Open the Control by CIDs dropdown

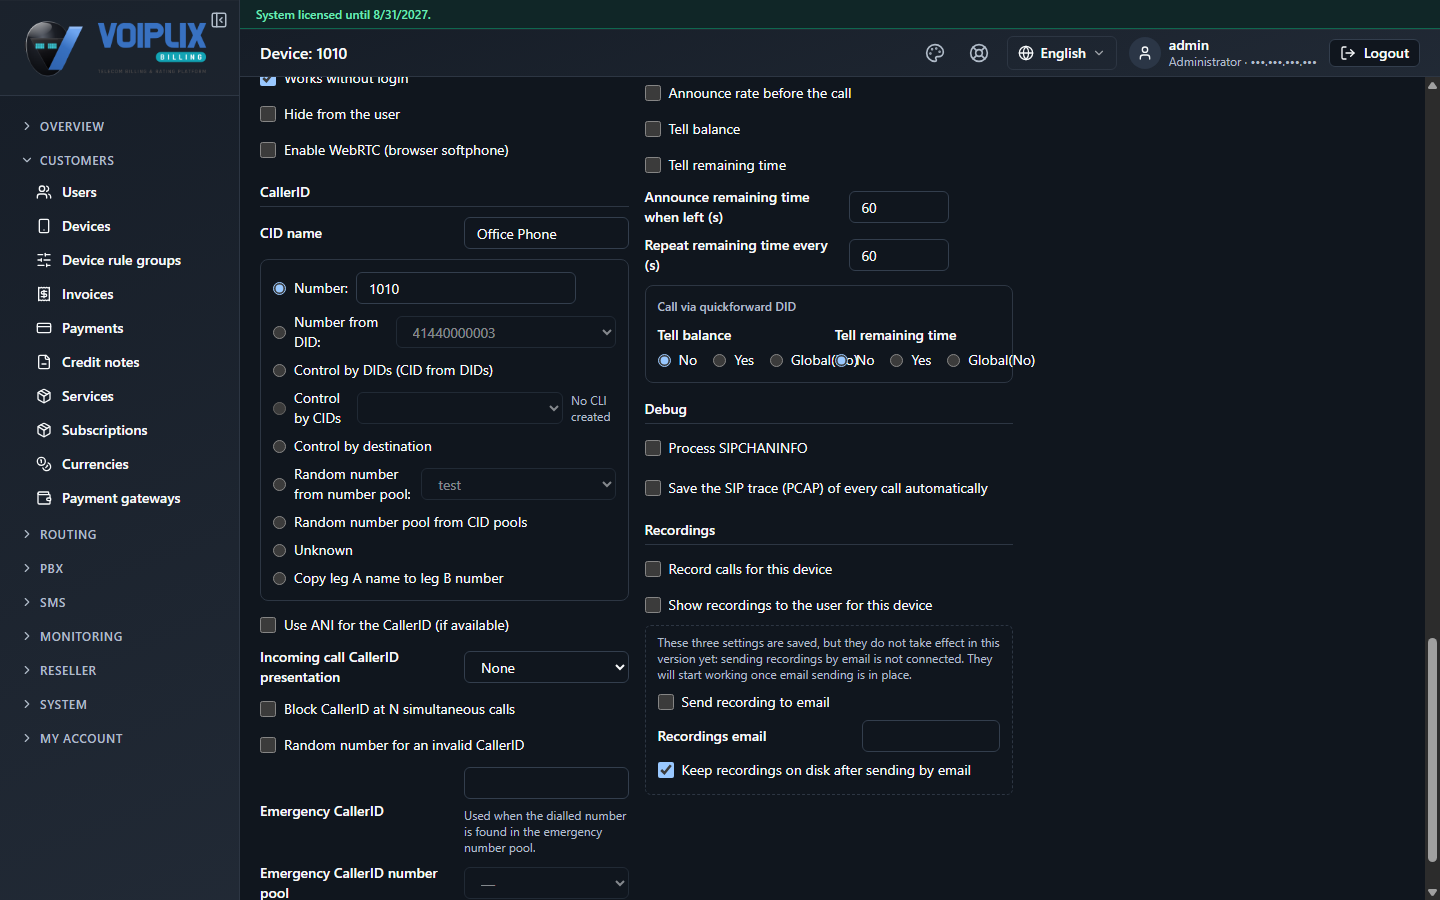(x=460, y=408)
